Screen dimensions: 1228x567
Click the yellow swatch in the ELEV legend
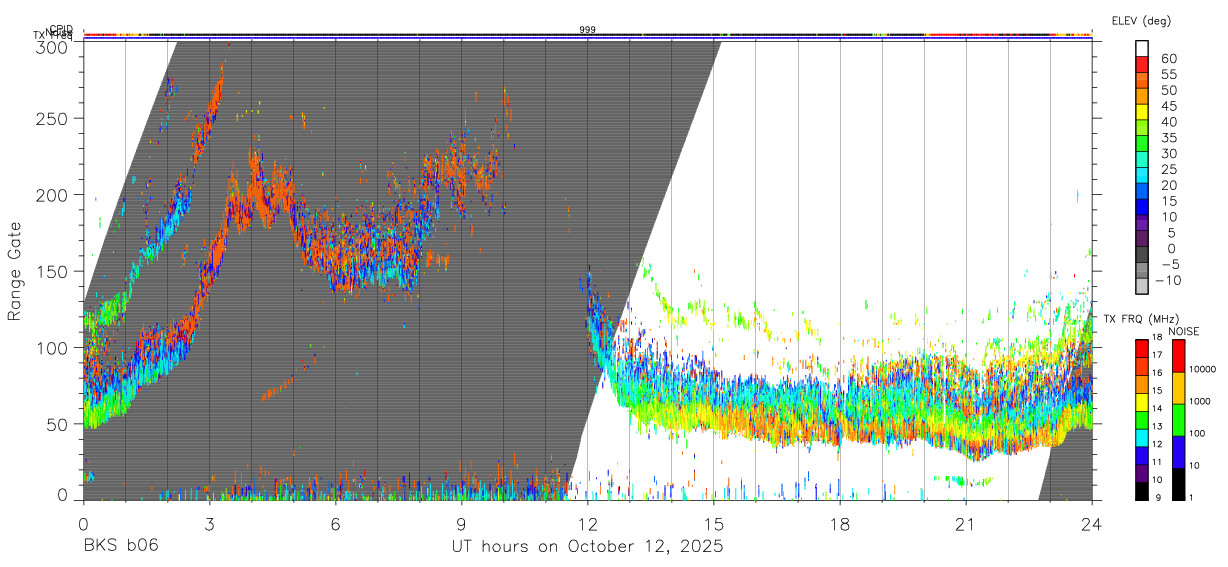(x=1144, y=111)
